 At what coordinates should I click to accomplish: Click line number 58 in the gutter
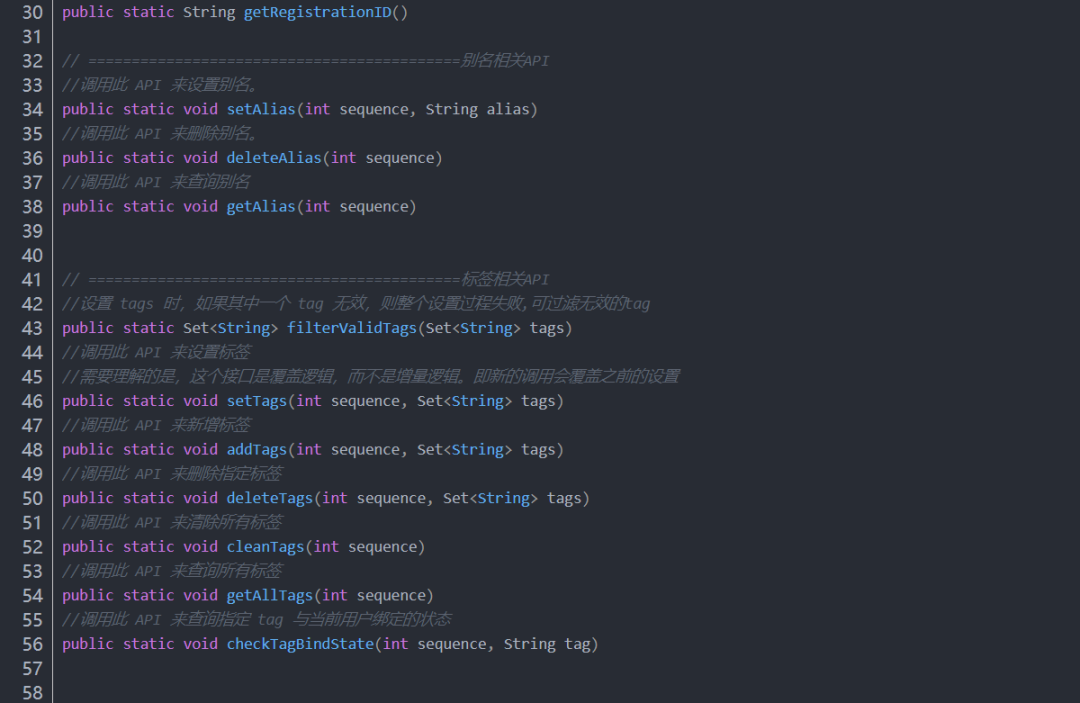[32, 693]
